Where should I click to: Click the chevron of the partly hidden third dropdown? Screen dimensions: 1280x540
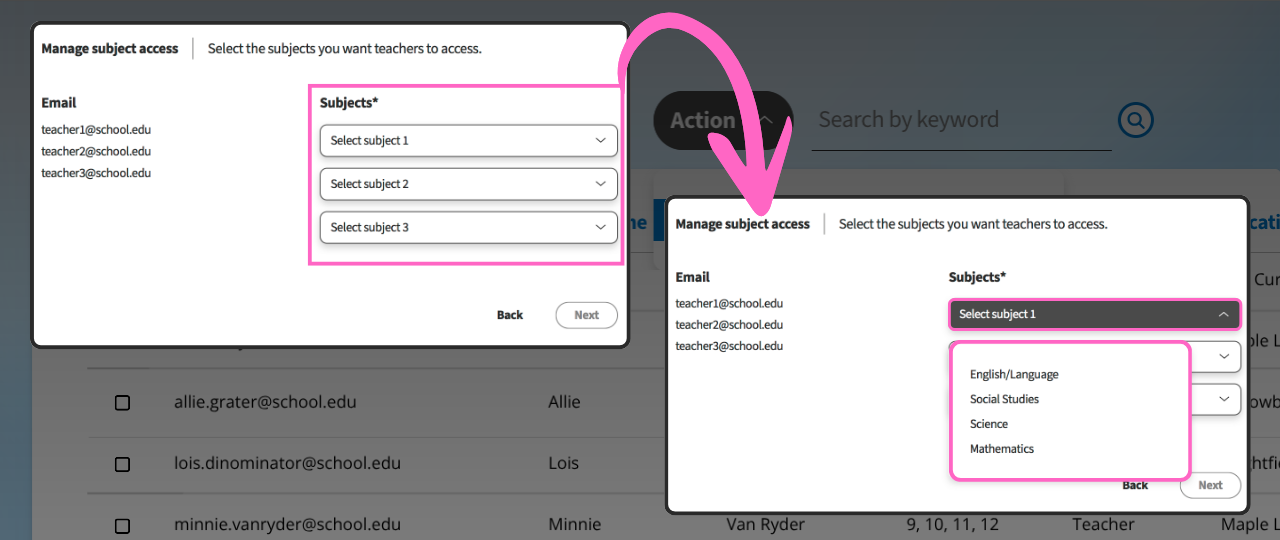pyautogui.click(x=1224, y=399)
